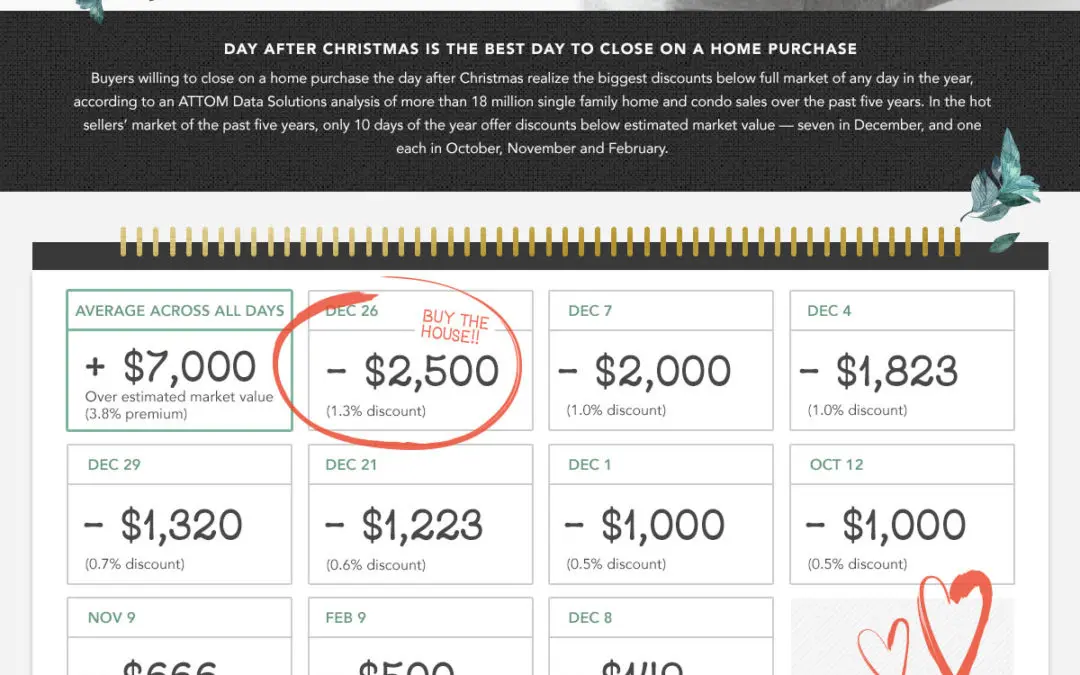Click the DEC 1 date label
The width and height of the screenshot is (1080, 675).
(590, 465)
